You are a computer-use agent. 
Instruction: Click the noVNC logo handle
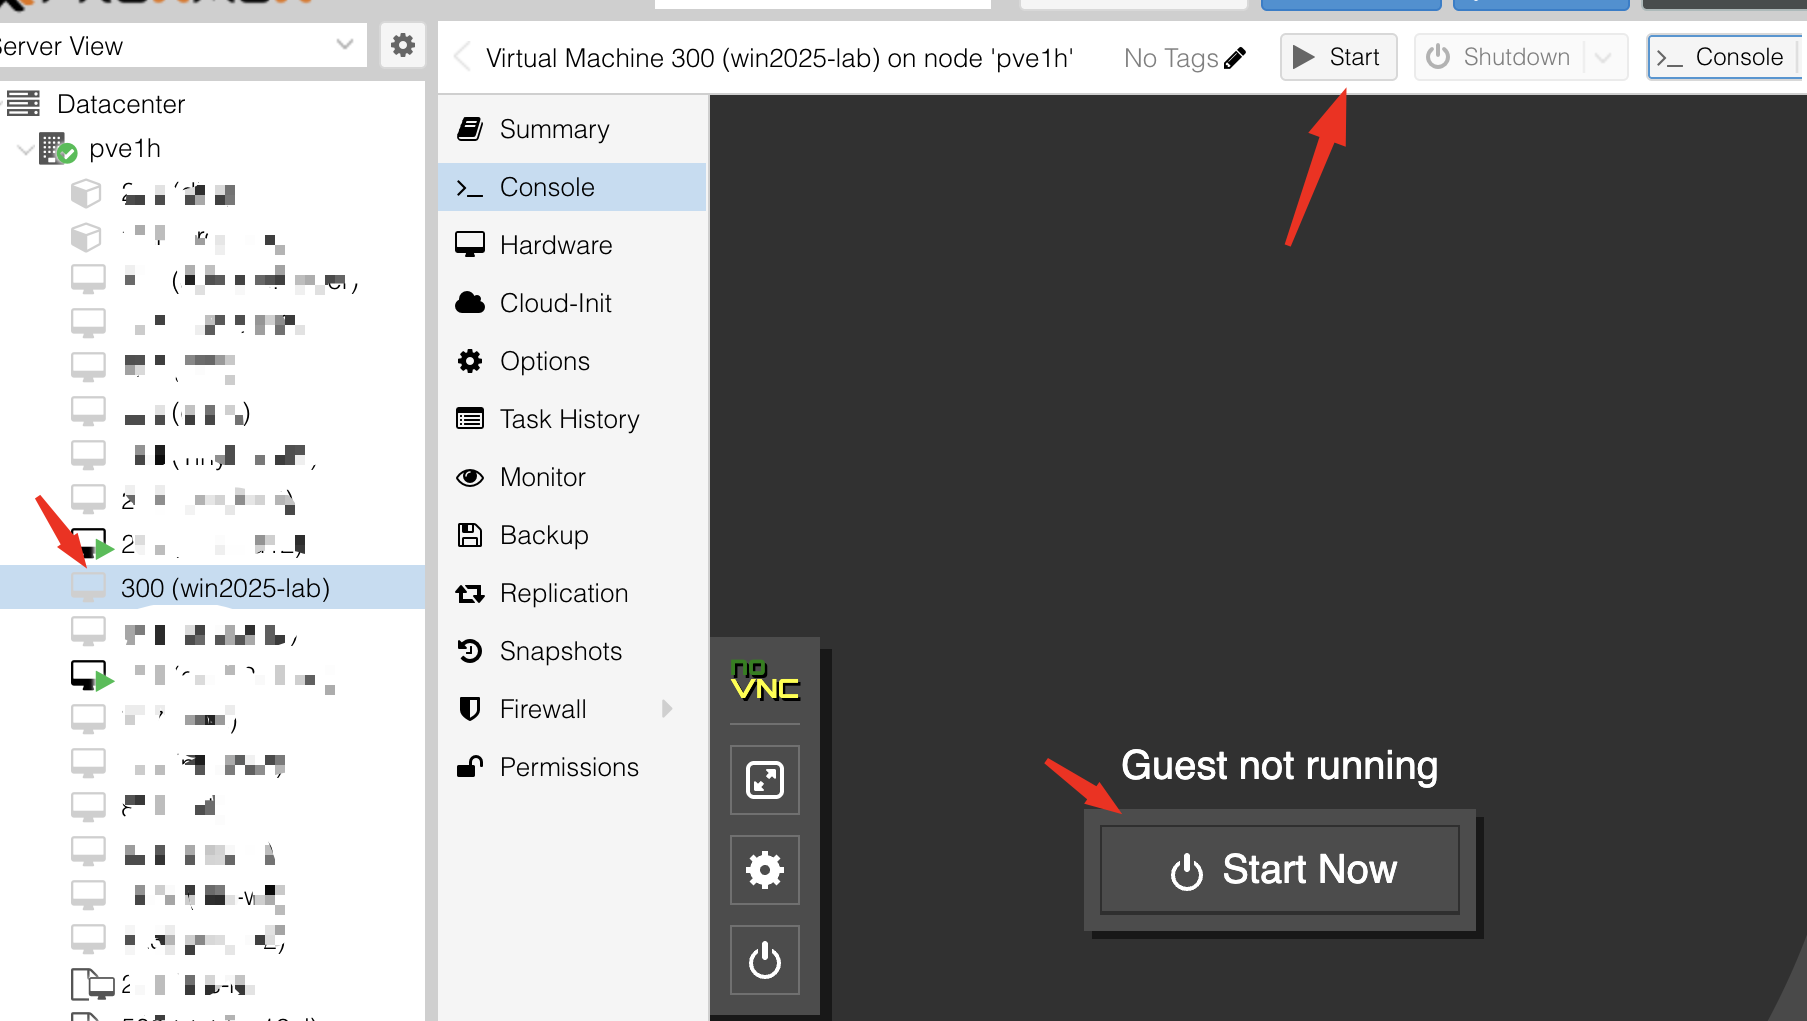tap(765, 682)
